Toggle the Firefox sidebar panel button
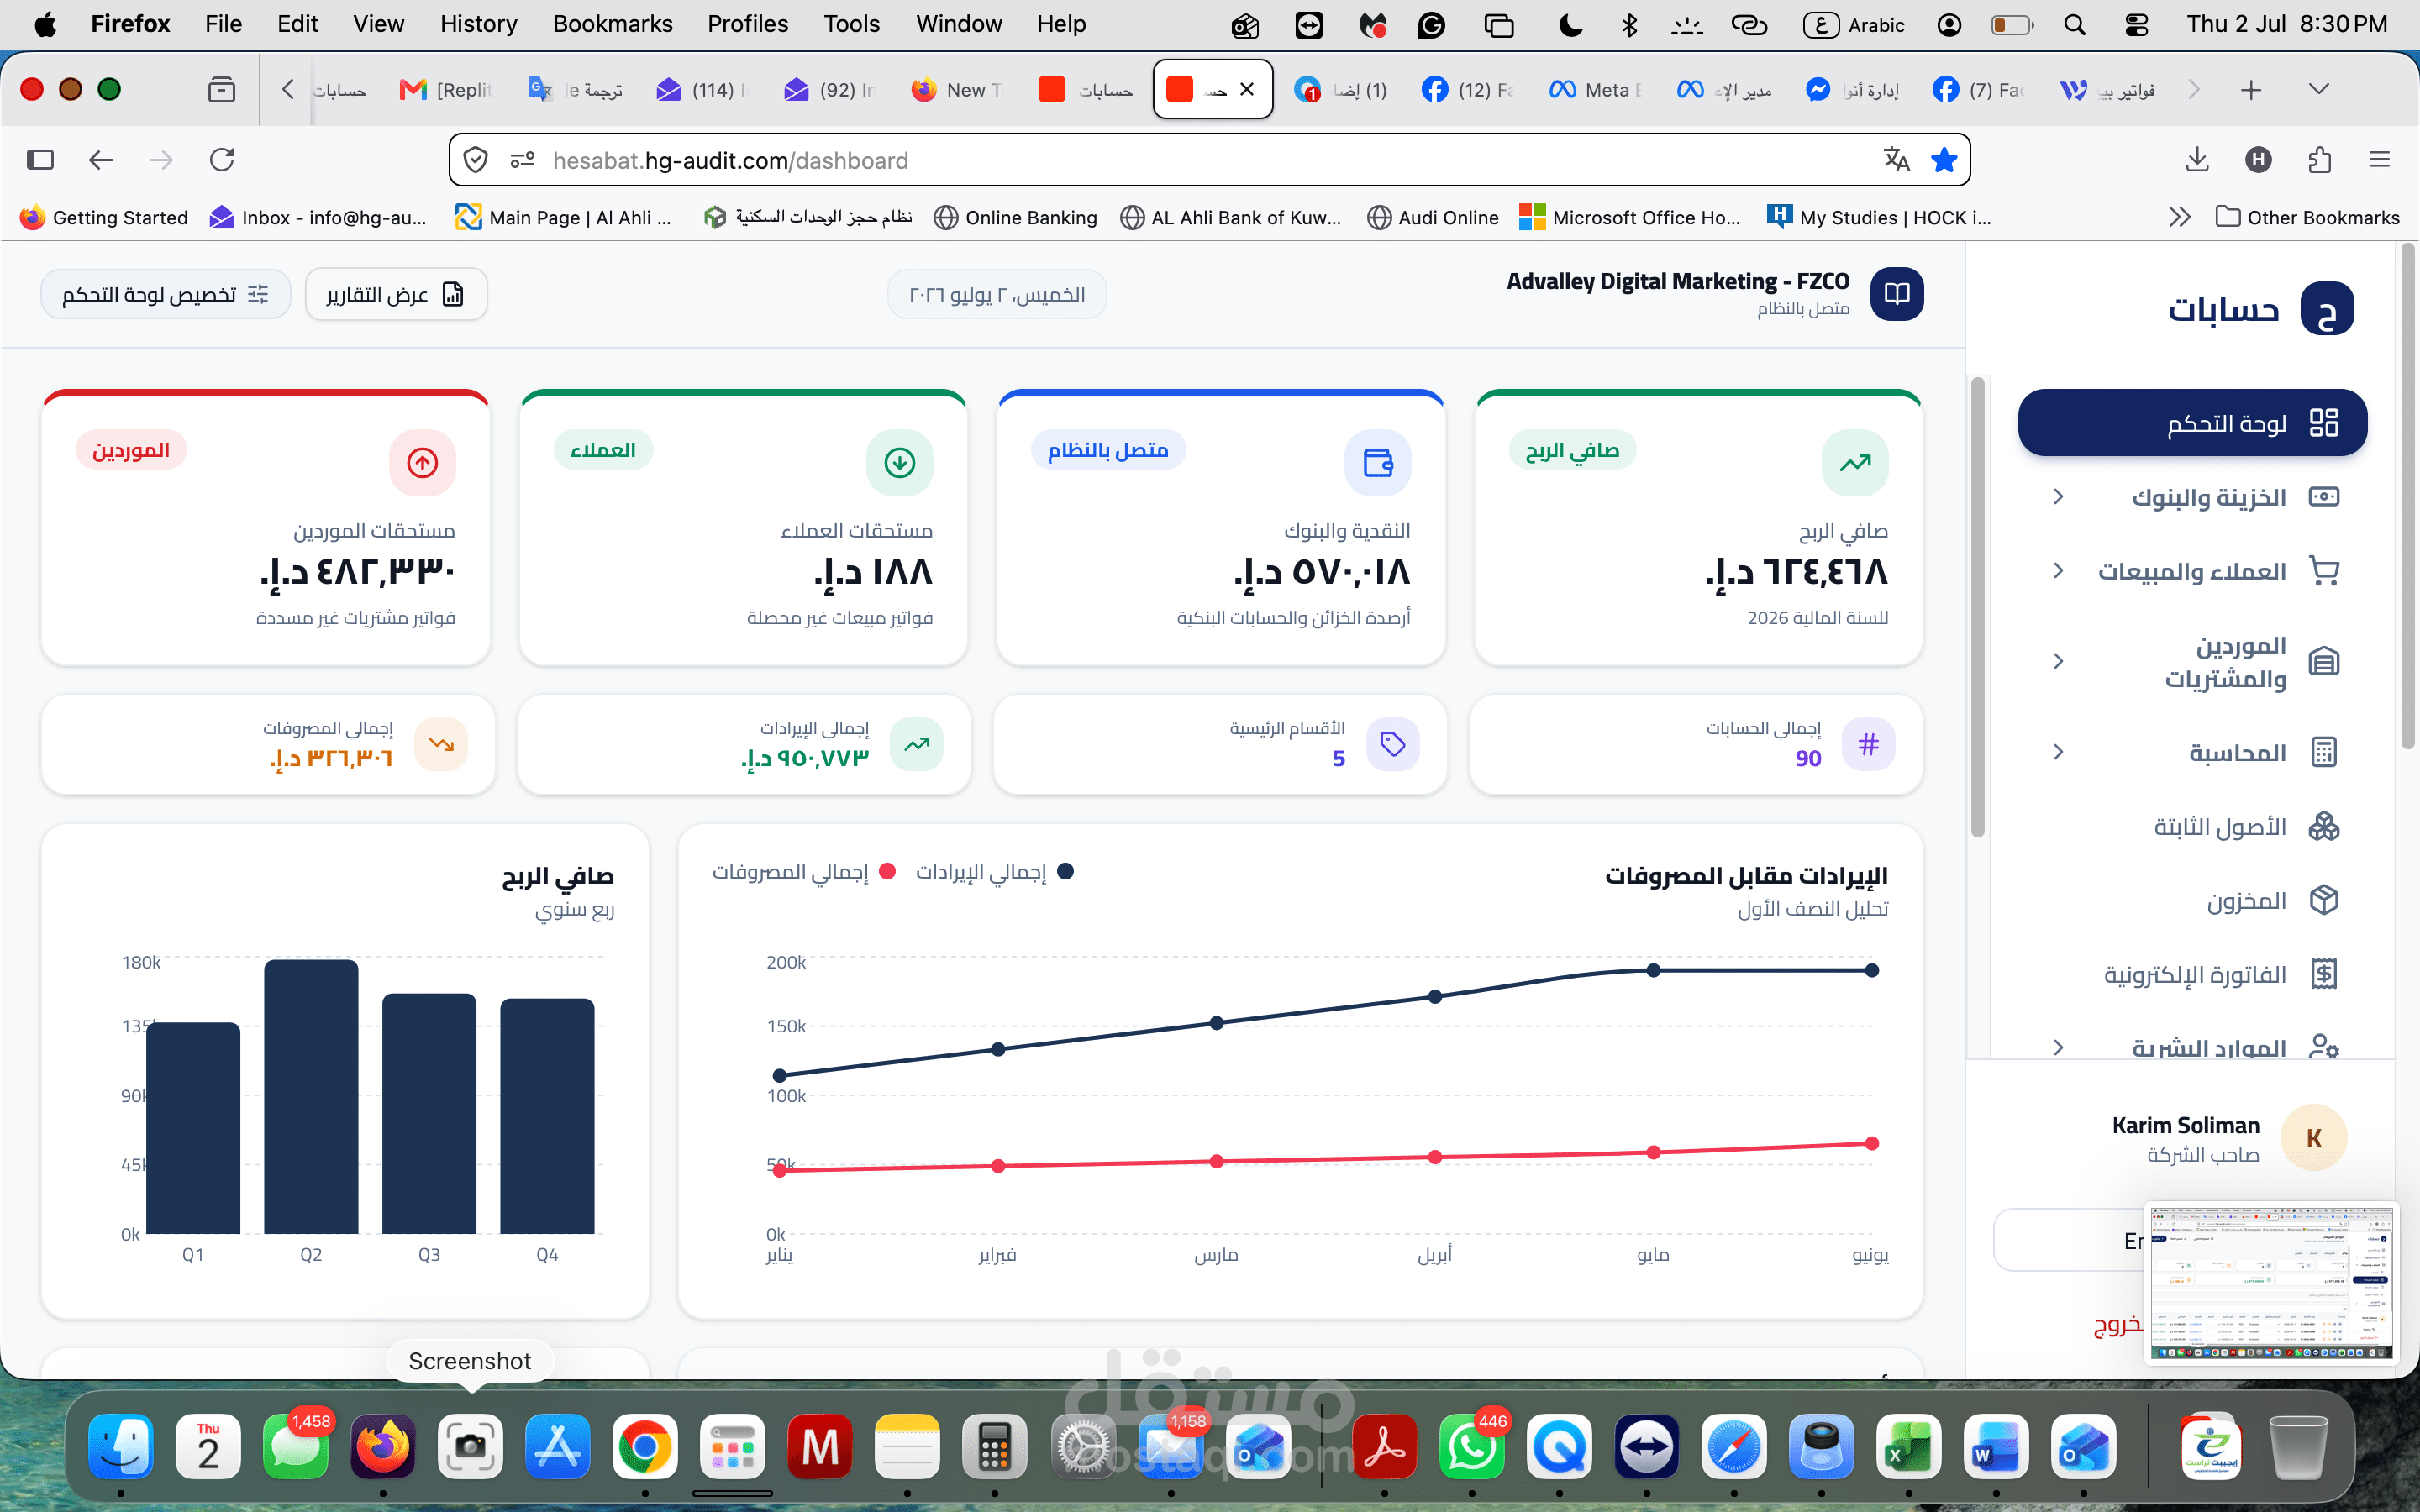This screenshot has width=2420, height=1512. click(x=40, y=160)
